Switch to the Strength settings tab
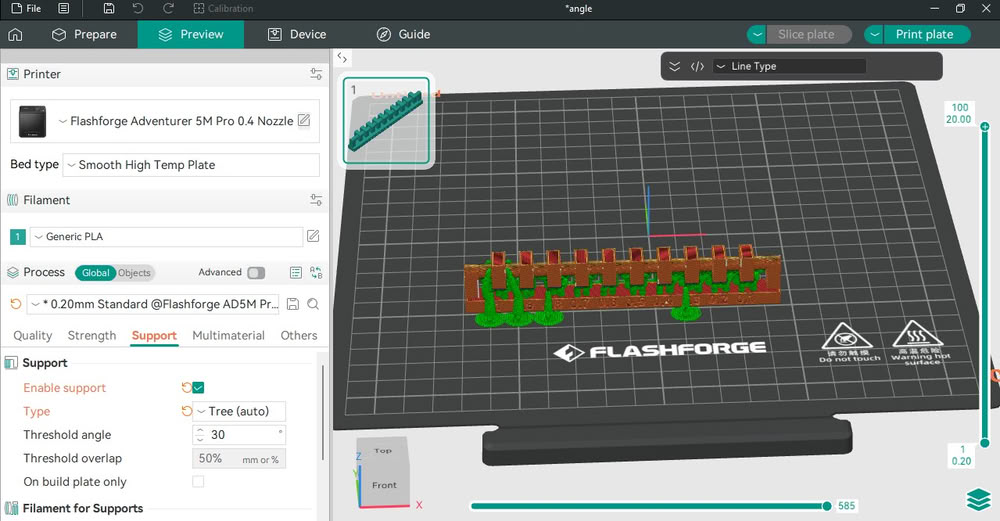 pos(92,335)
